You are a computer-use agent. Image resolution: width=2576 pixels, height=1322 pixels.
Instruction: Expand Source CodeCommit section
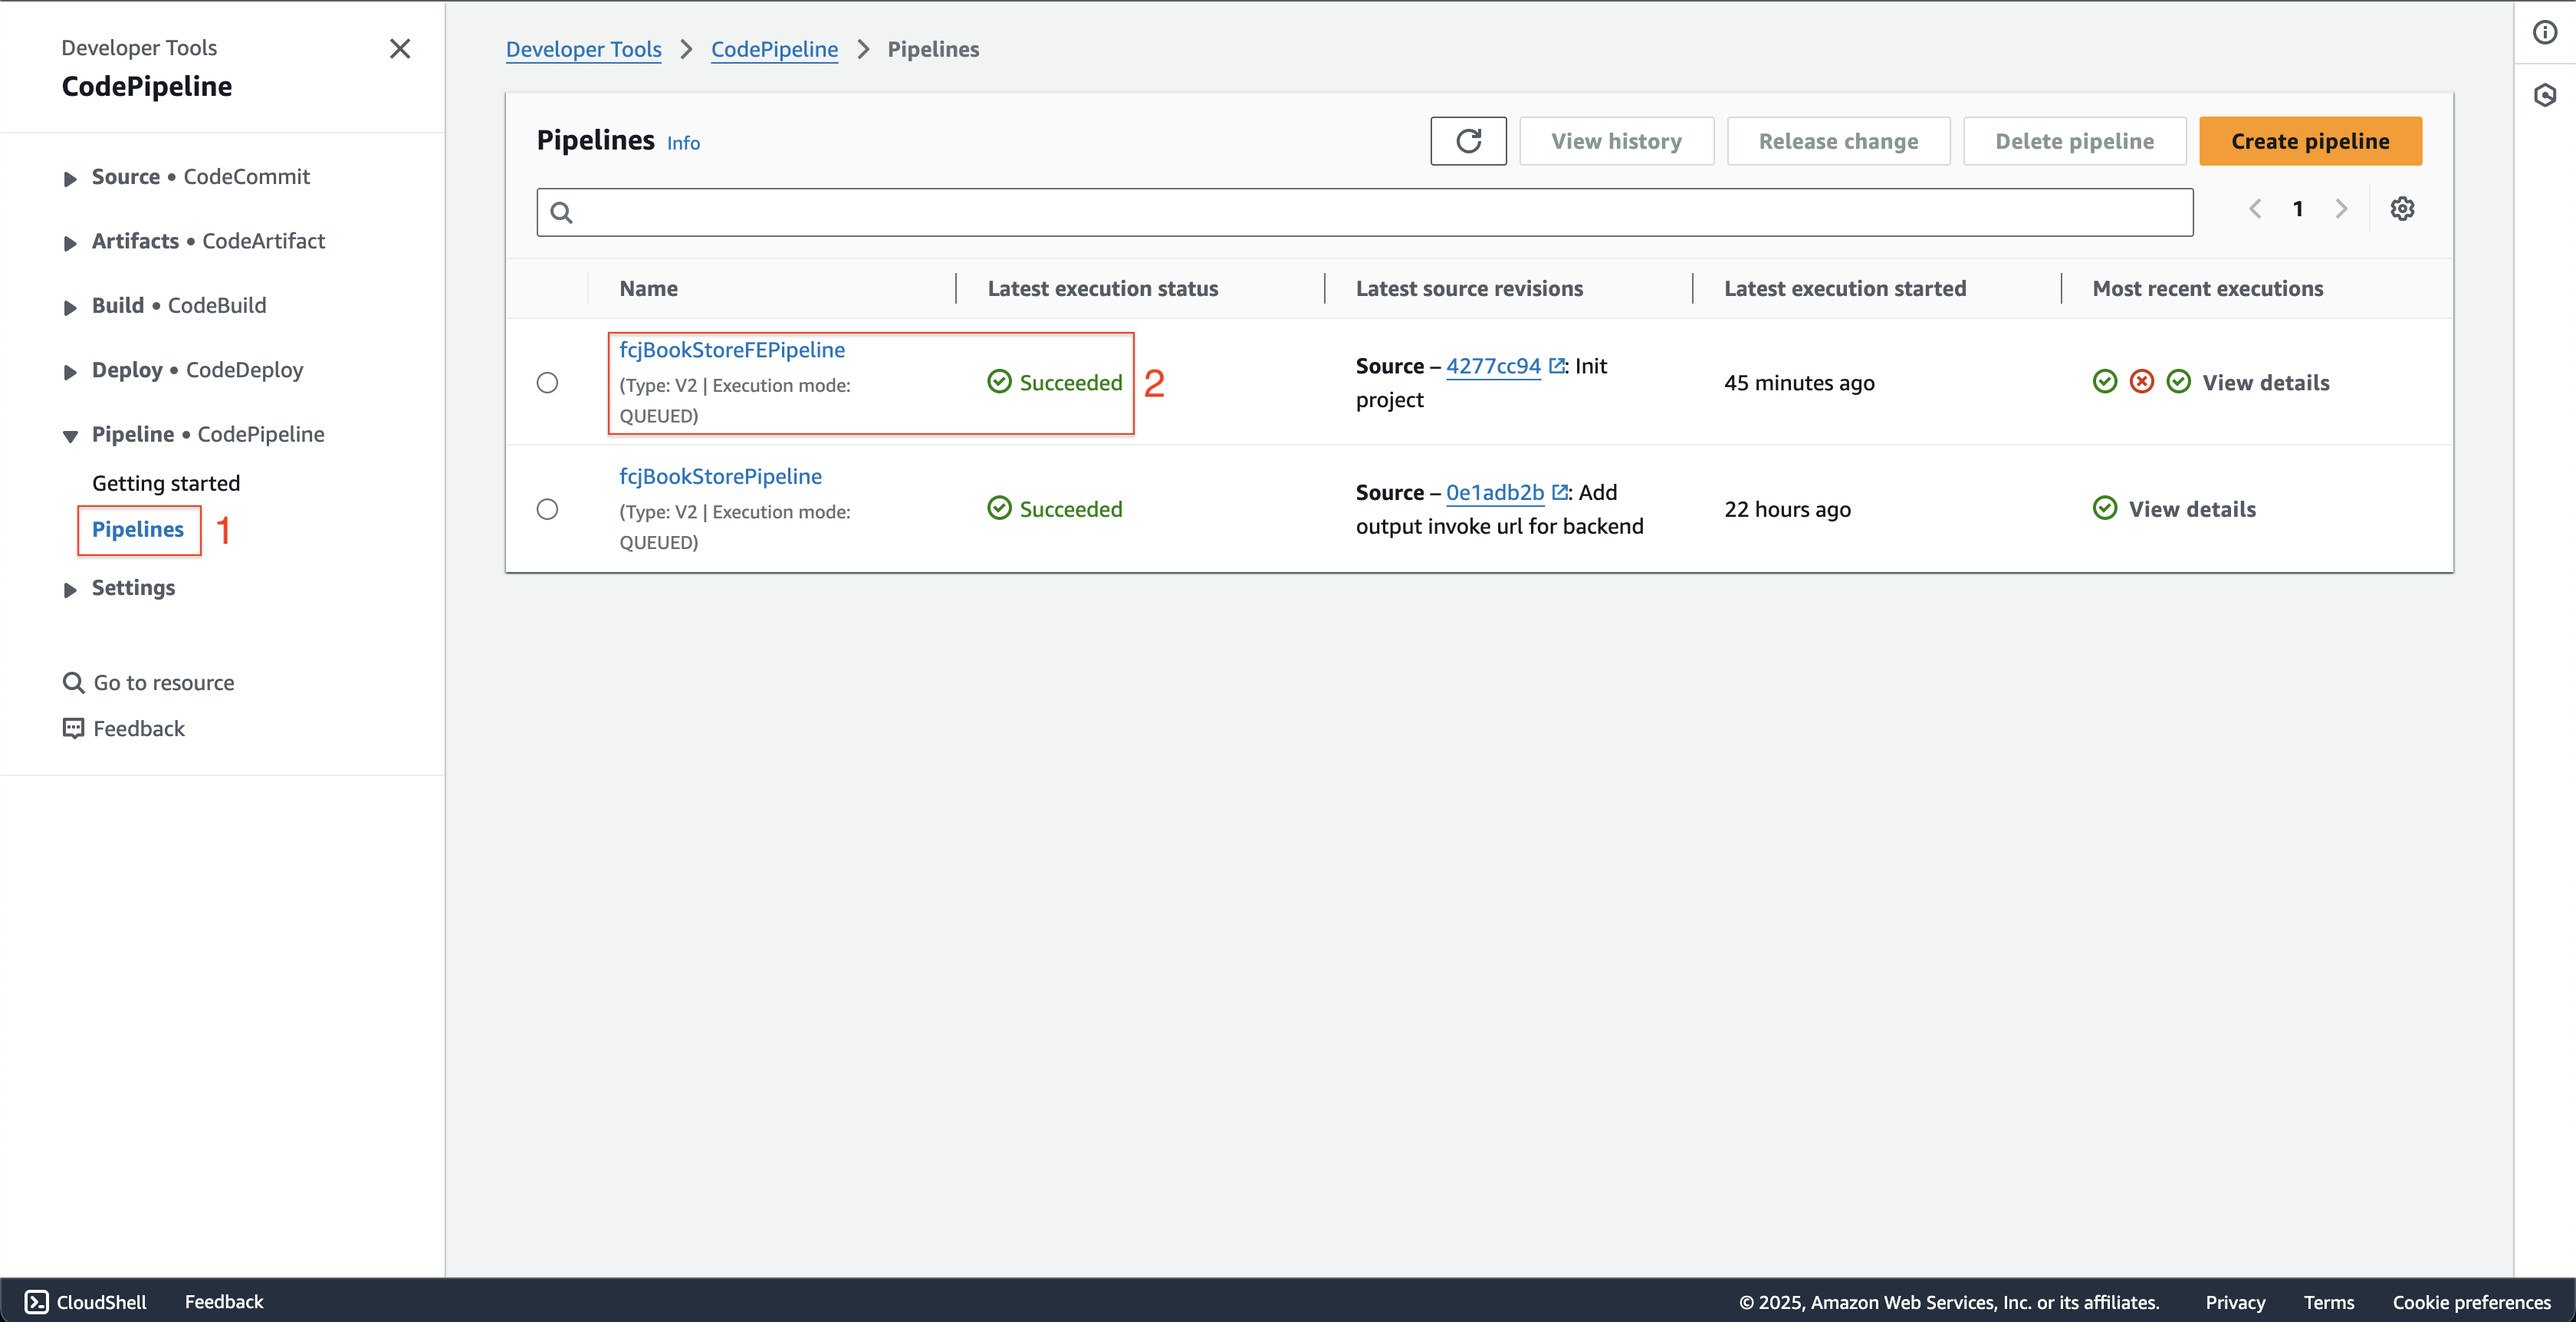(x=70, y=179)
